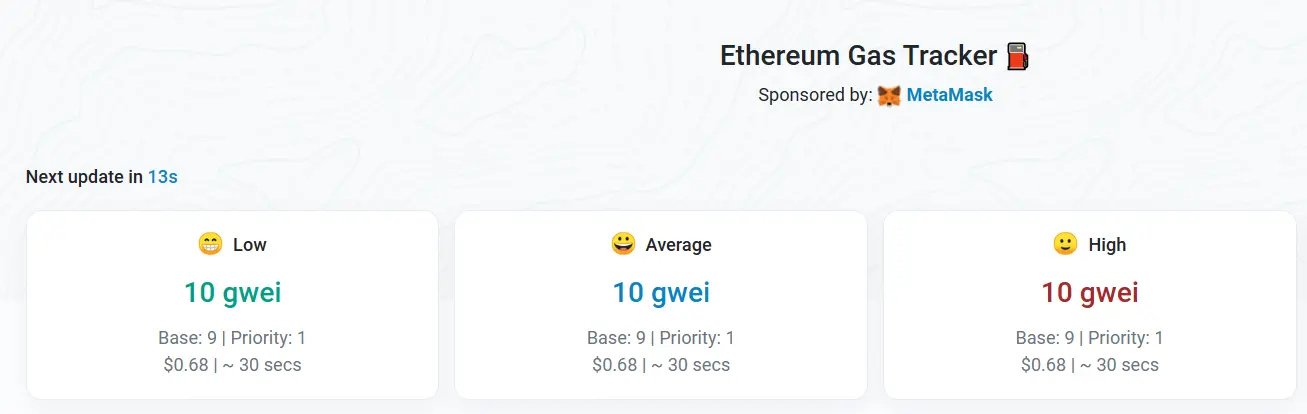Click the Ethereum Gas Tracker heading
Viewport: 1307px width, 414px height.
pos(858,56)
